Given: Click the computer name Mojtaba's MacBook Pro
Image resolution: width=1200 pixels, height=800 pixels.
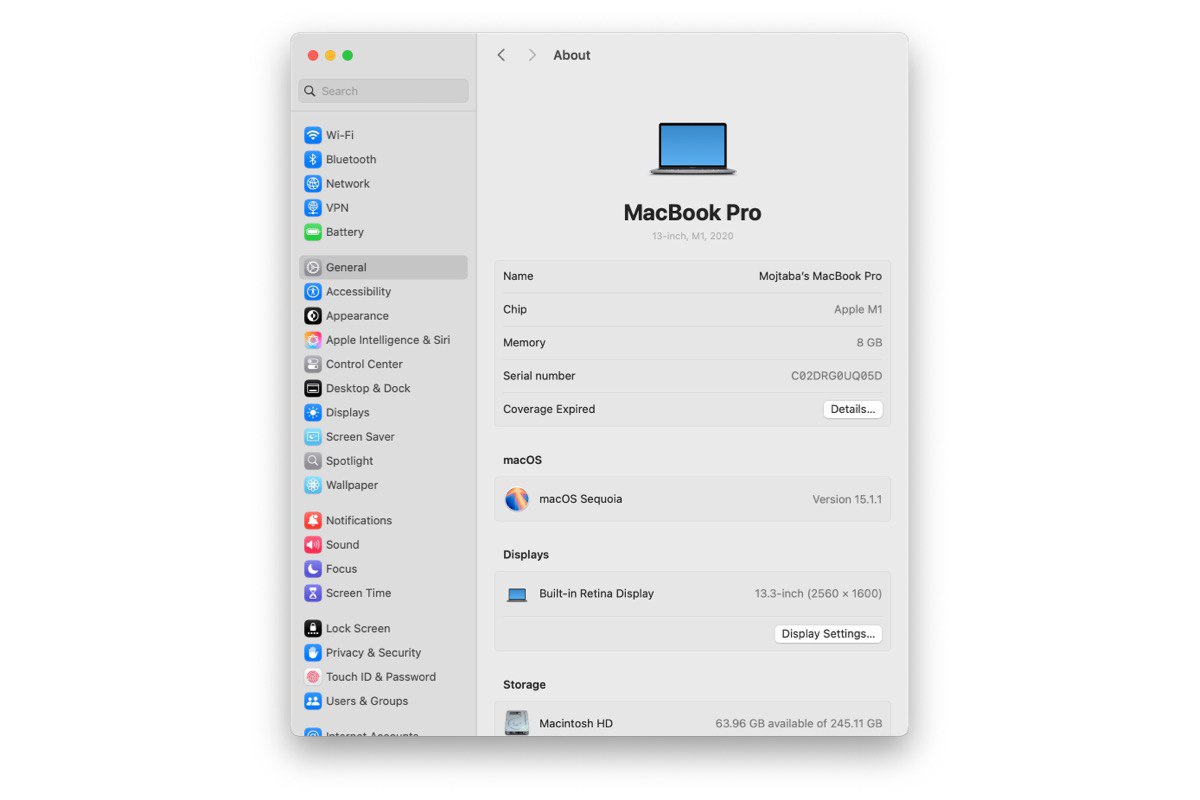Looking at the screenshot, I should 820,276.
